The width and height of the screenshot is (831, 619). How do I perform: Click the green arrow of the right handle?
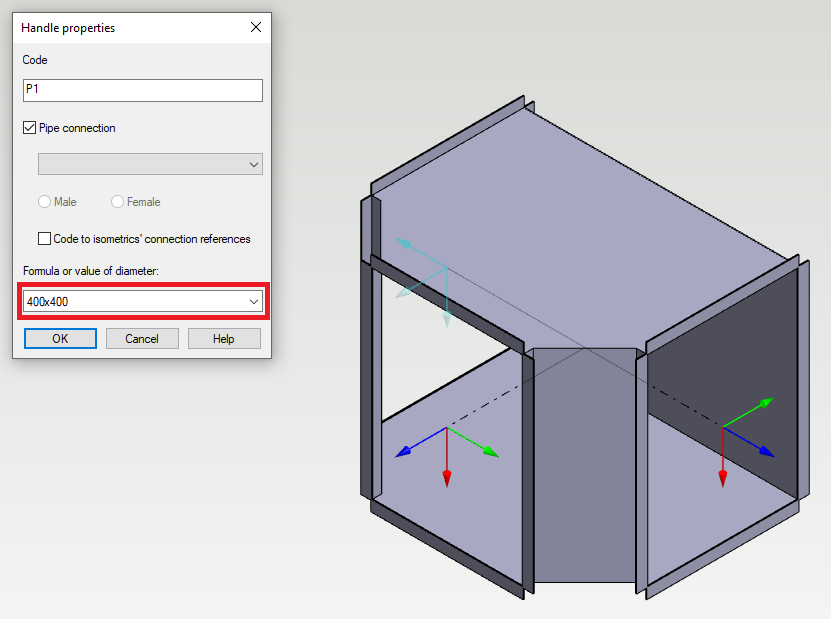pos(764,403)
